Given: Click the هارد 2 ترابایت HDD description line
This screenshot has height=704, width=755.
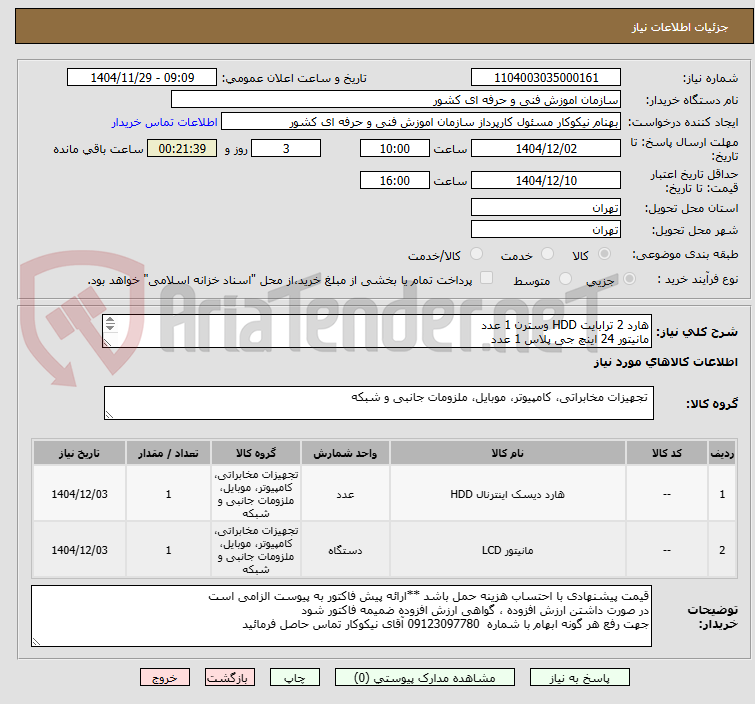Looking at the screenshot, I should click(565, 325).
